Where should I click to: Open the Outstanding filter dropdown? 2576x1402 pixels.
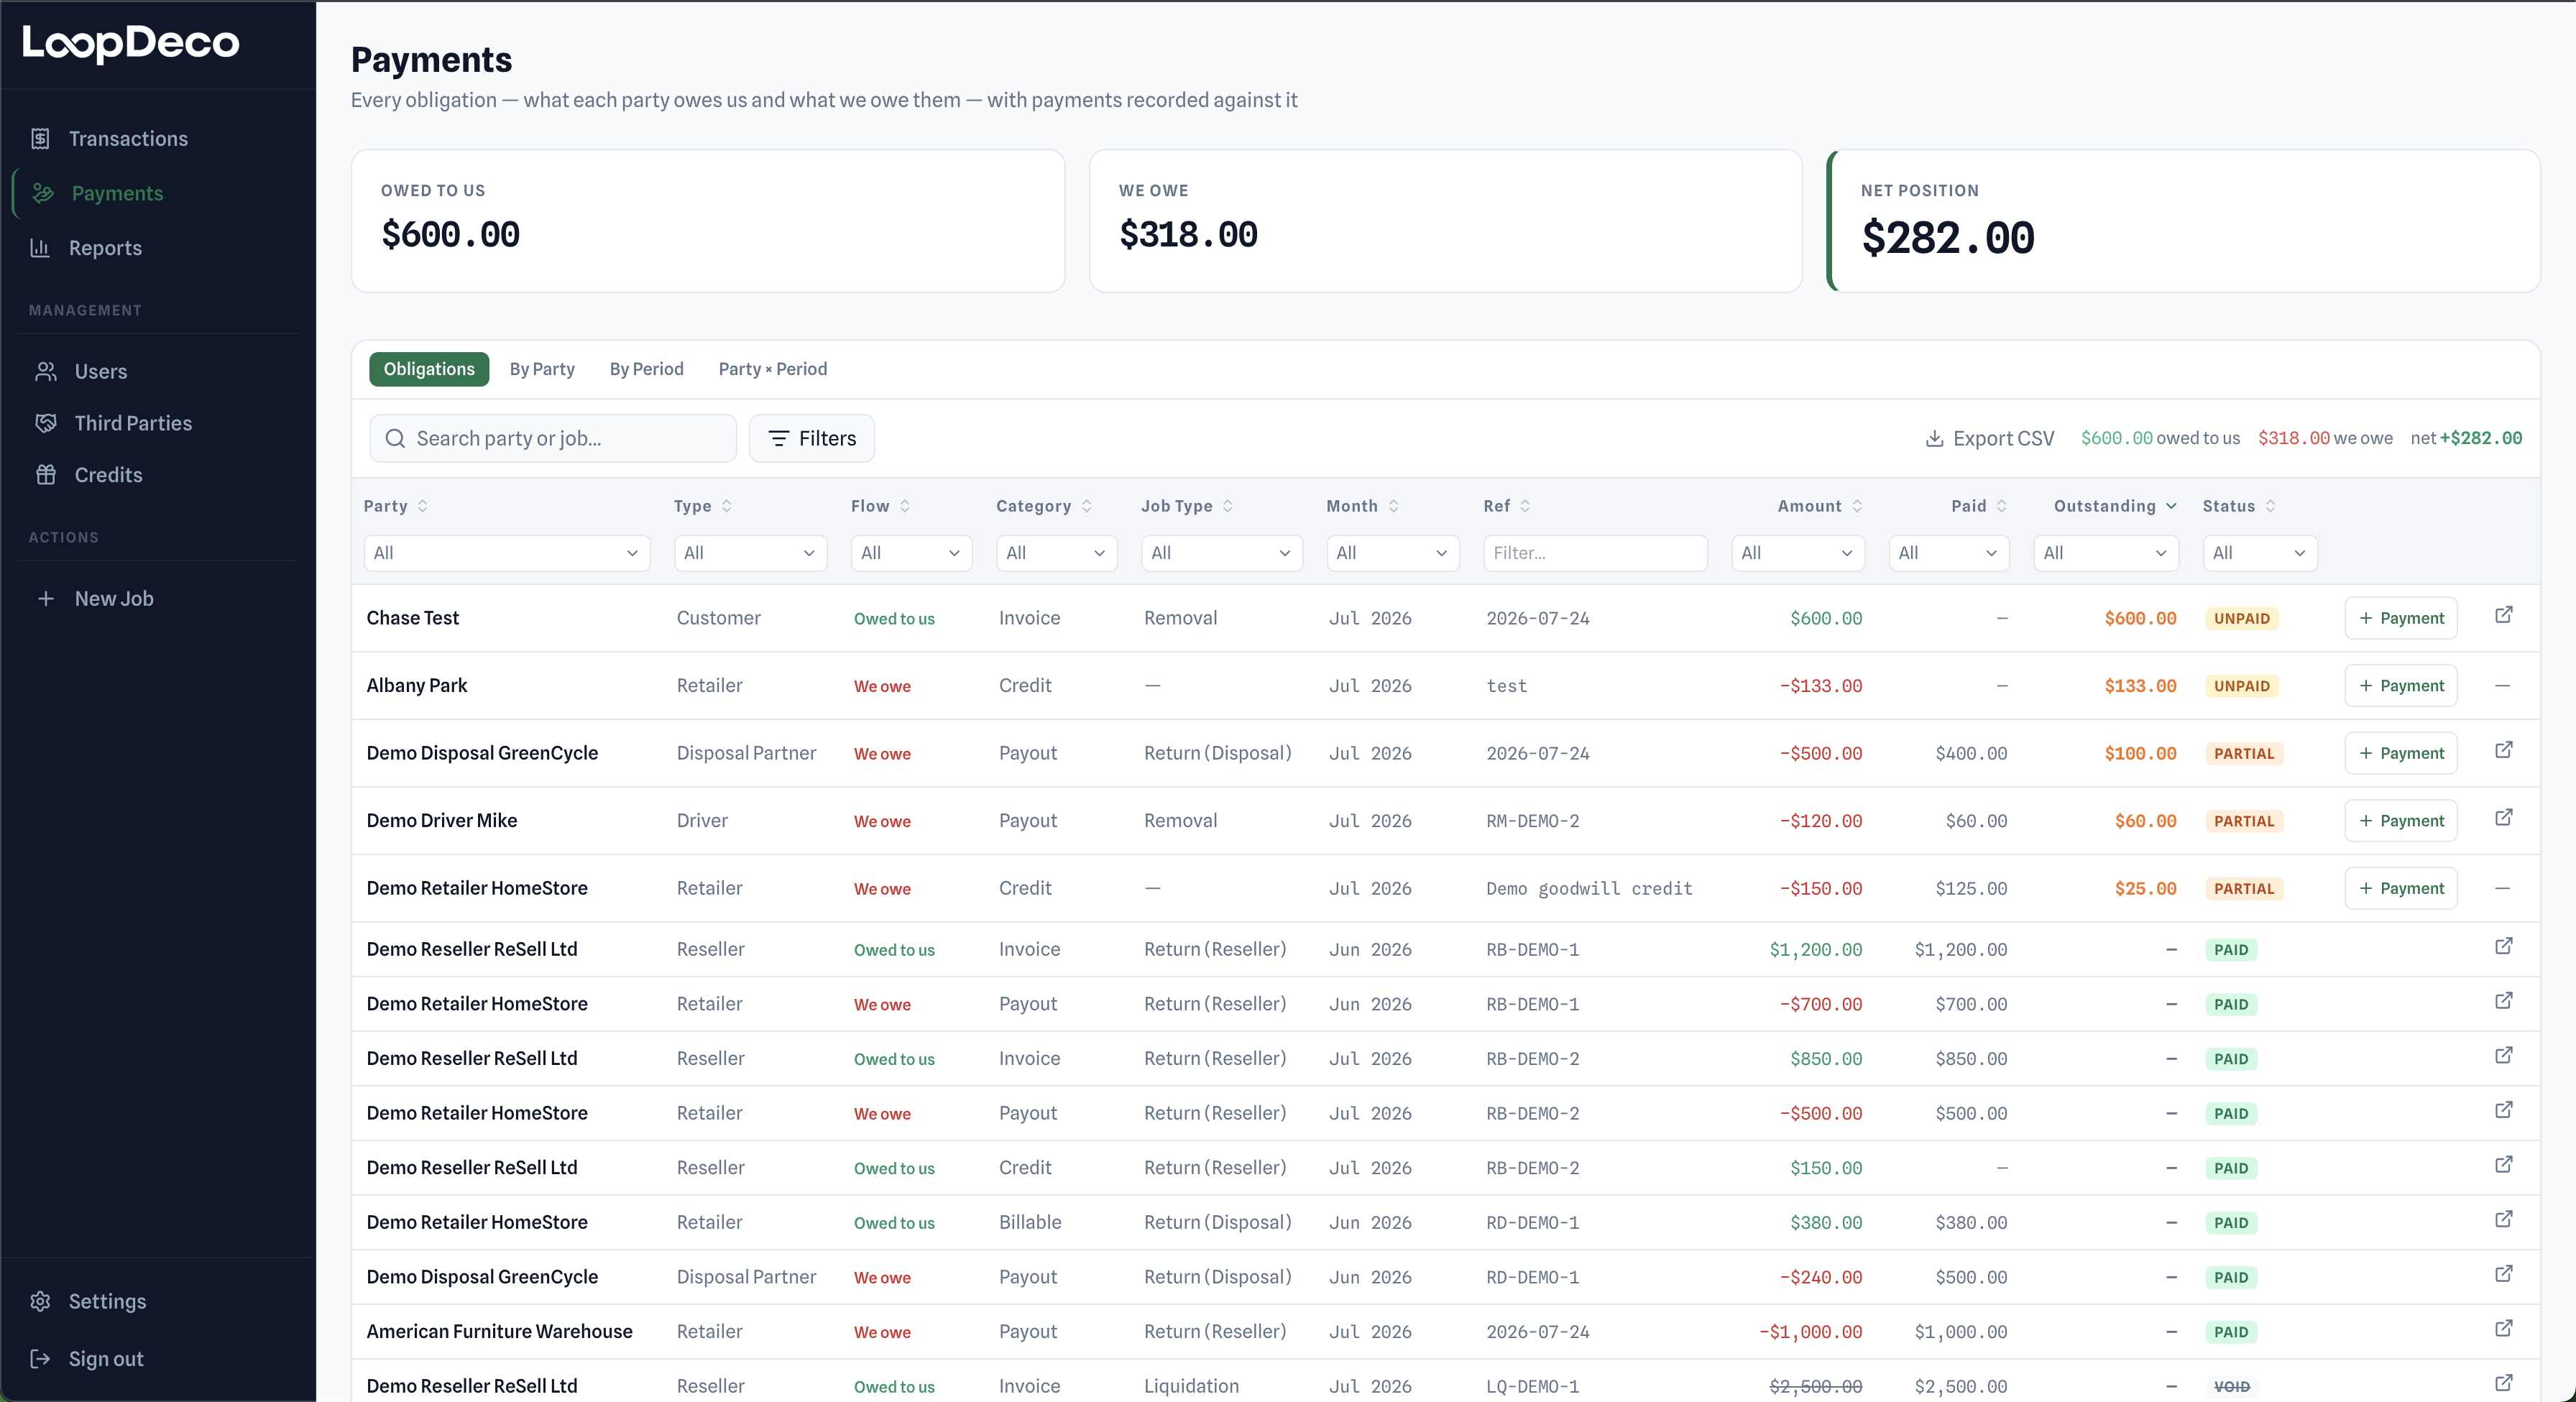2106,553
